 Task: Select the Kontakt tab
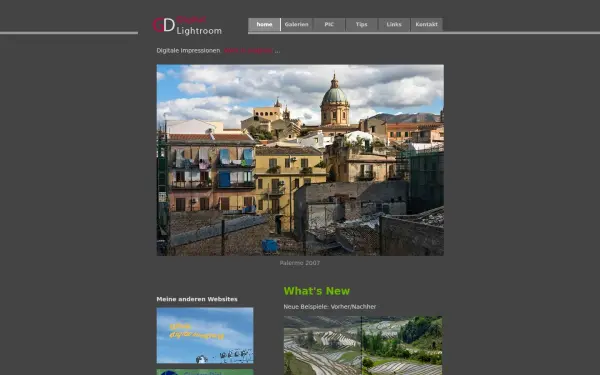pyautogui.click(x=427, y=24)
